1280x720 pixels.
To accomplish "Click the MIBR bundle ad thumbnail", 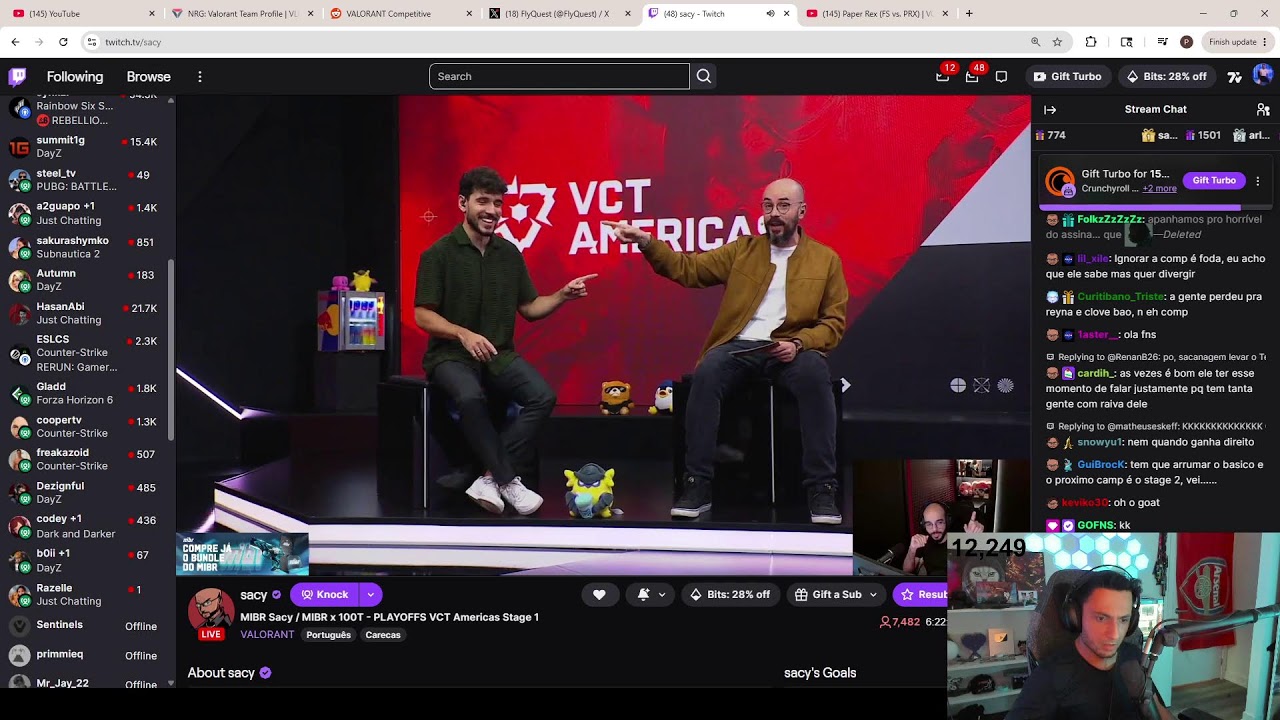I will click(x=243, y=554).
